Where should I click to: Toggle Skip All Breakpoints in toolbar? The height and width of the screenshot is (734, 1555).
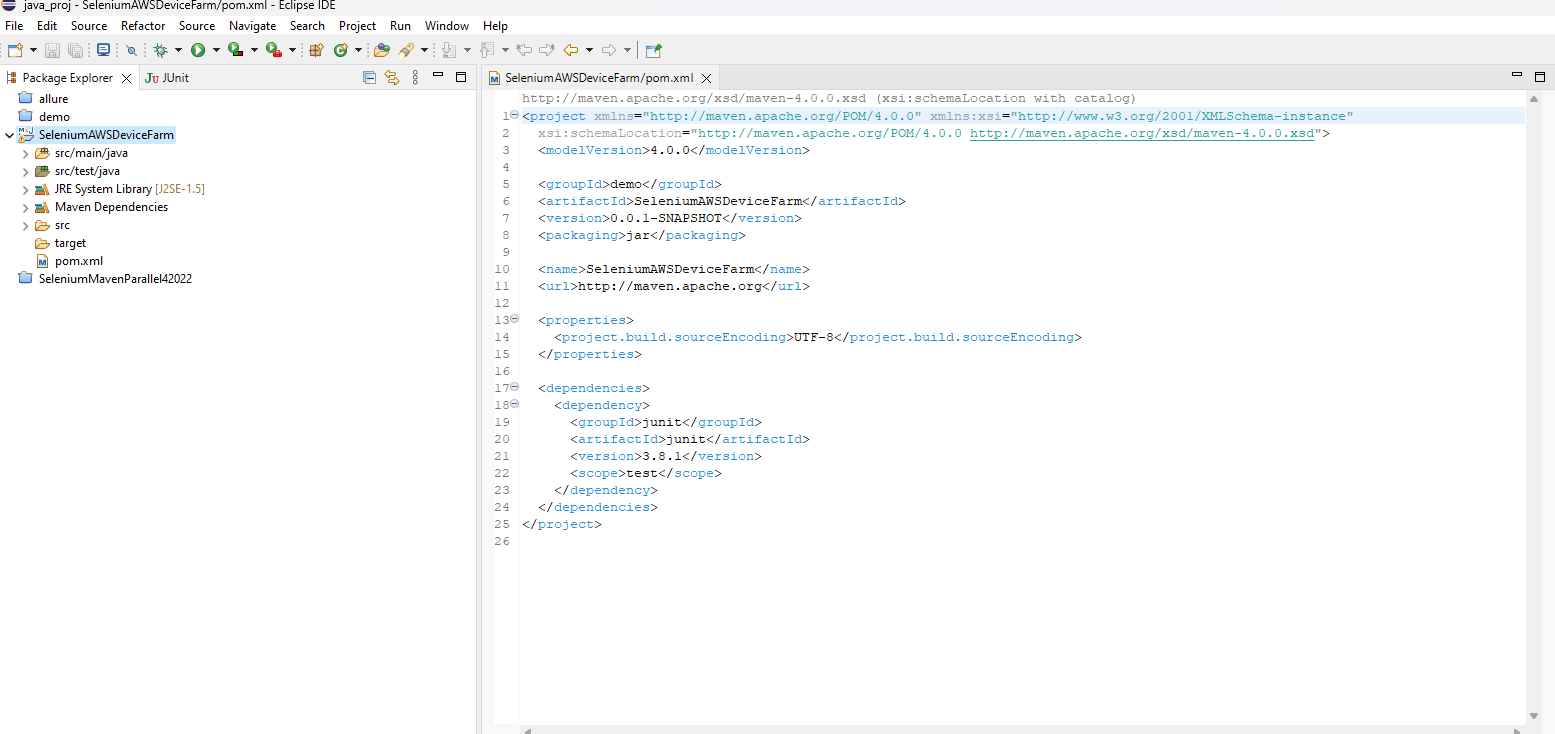coord(131,50)
